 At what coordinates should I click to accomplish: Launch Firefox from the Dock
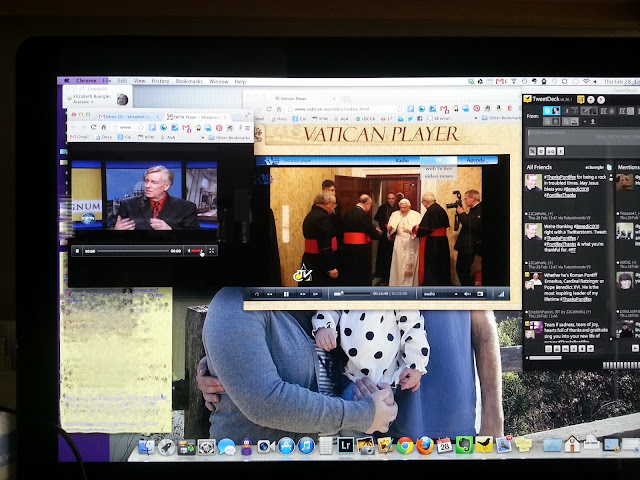(x=424, y=446)
